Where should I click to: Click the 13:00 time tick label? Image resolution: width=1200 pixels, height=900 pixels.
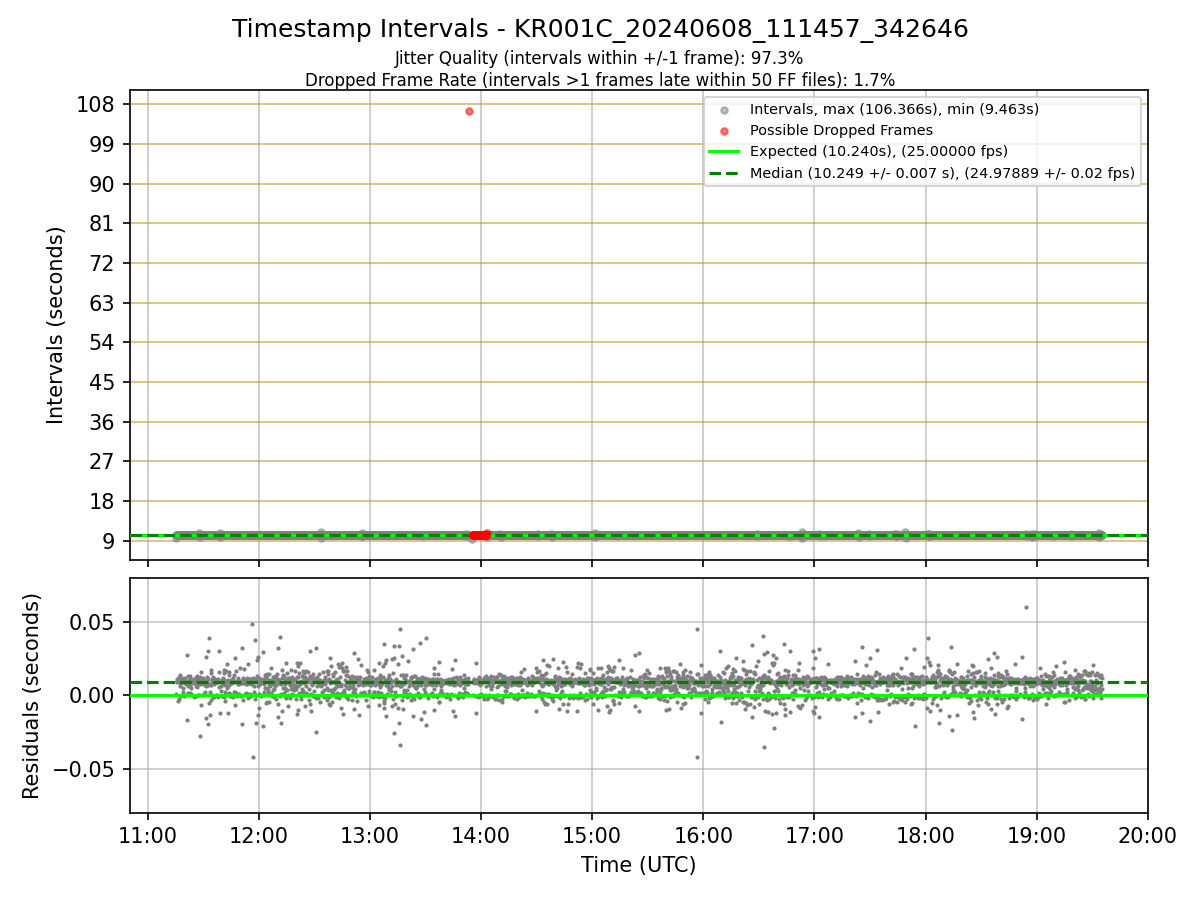pyautogui.click(x=370, y=835)
